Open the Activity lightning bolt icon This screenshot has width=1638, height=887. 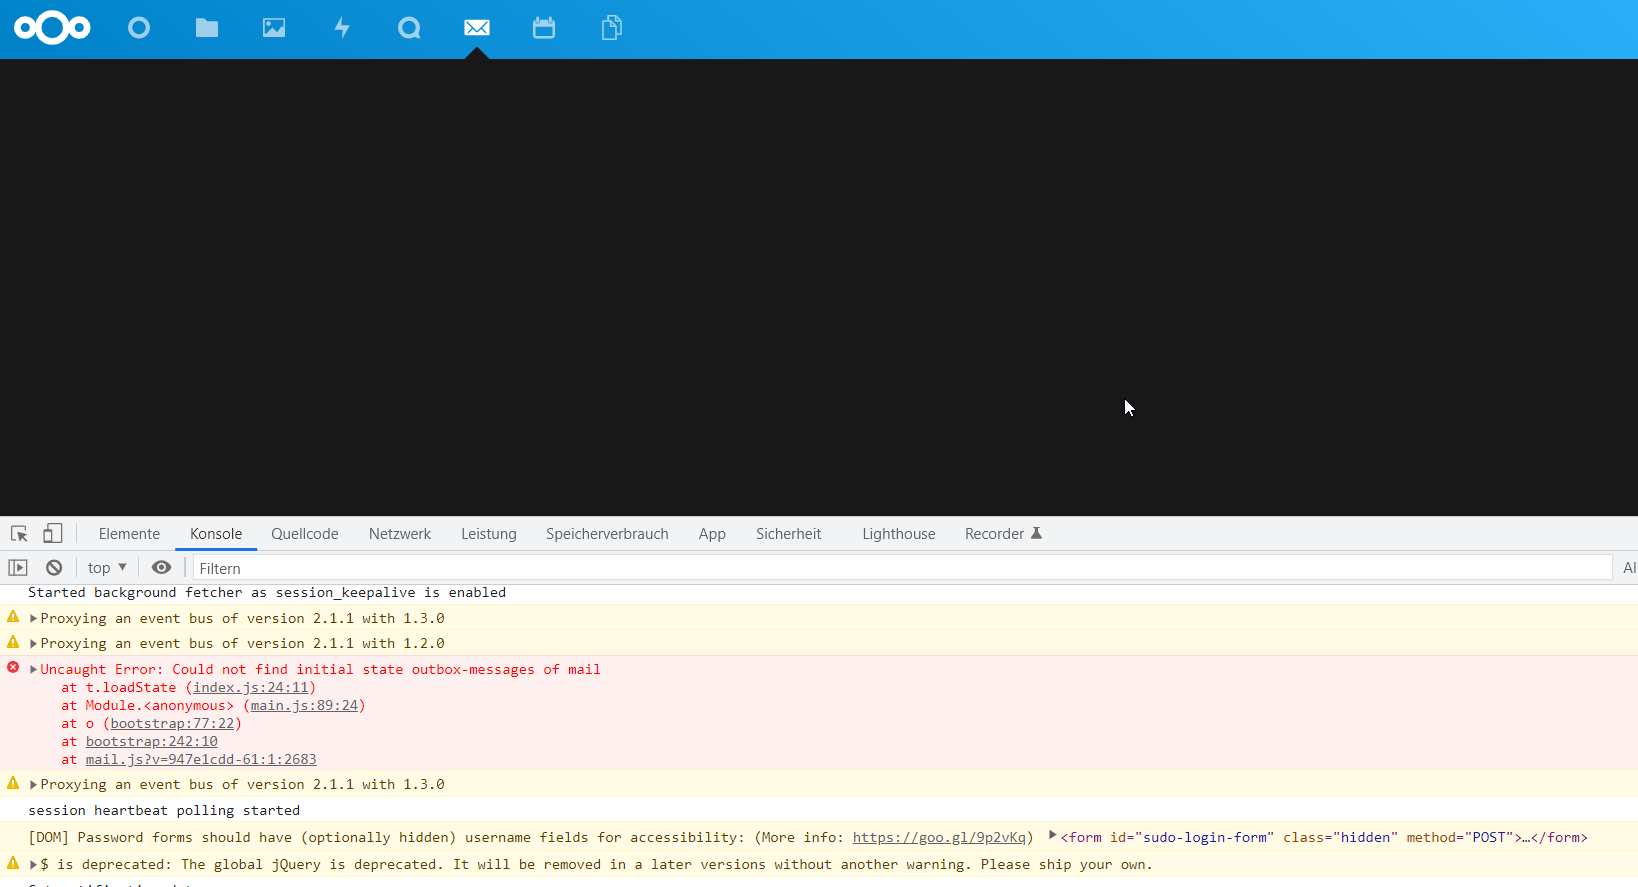point(342,28)
